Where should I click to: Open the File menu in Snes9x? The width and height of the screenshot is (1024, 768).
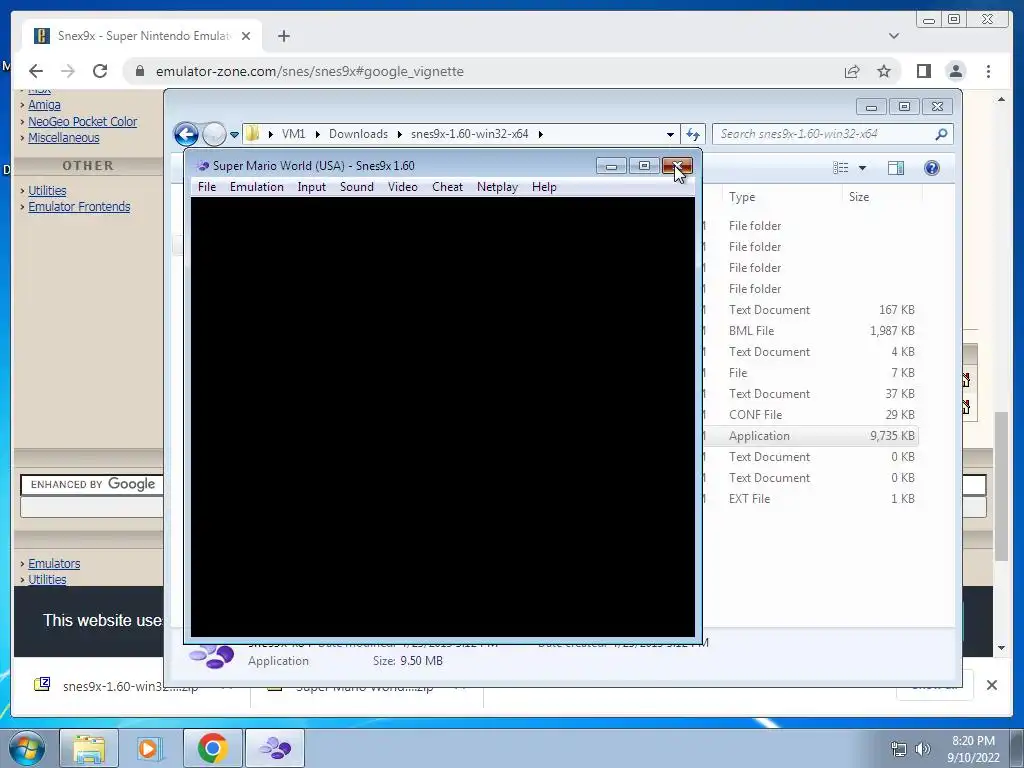[206, 187]
